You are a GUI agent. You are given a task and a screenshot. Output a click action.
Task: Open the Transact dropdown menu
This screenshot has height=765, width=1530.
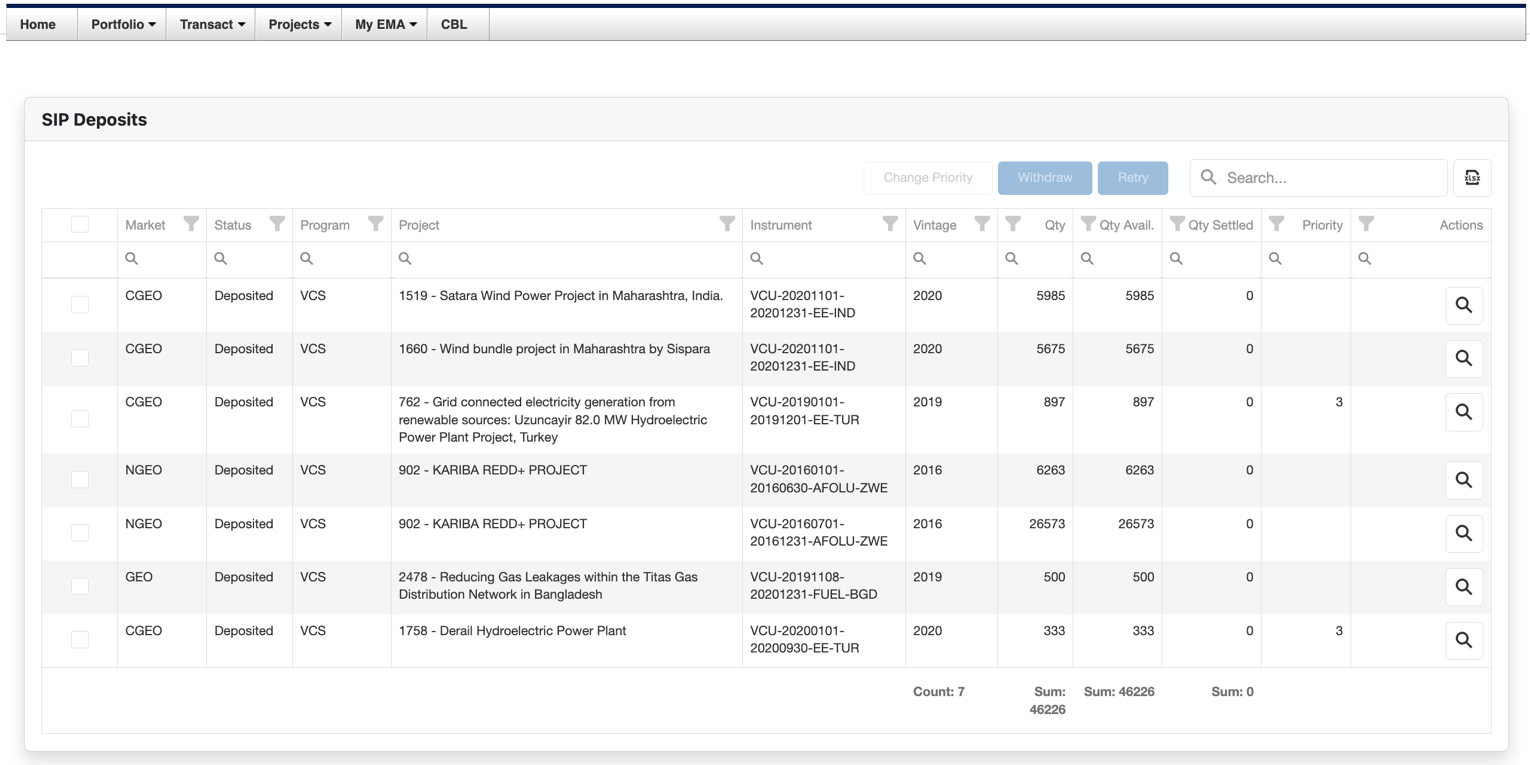(x=211, y=24)
